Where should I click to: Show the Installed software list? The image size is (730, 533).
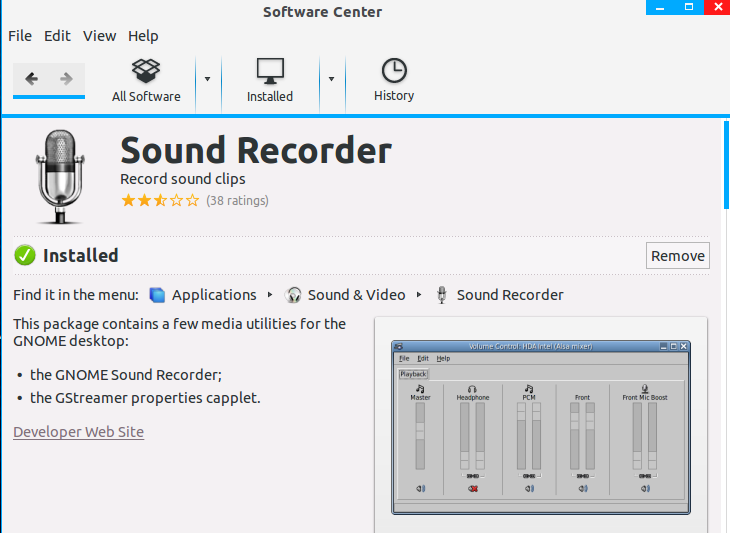click(x=270, y=80)
